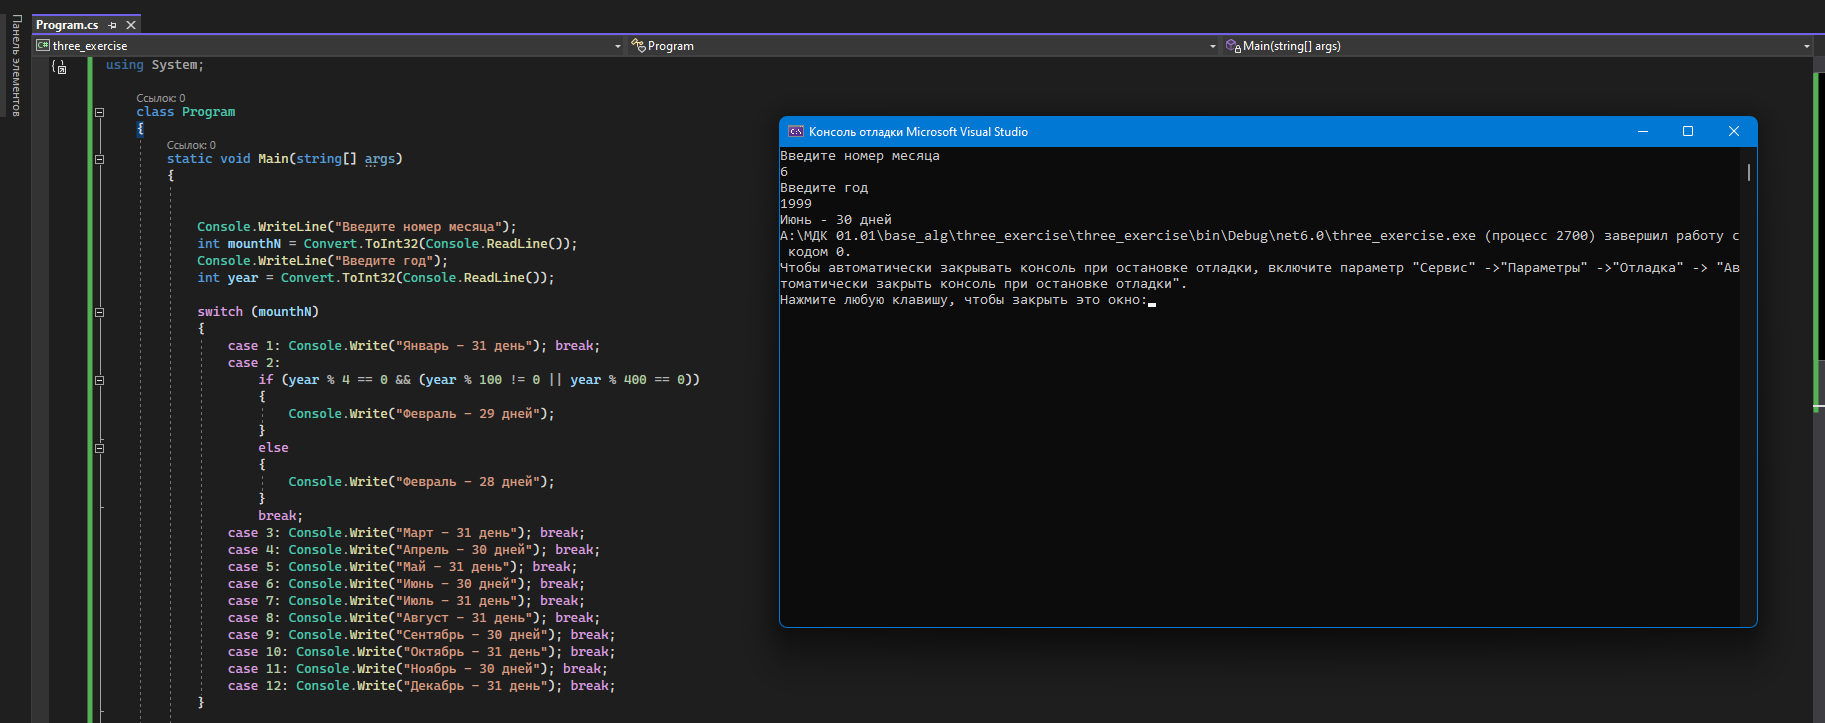
Task: Place cursor on 'int year' declaration line
Action: (x=376, y=278)
